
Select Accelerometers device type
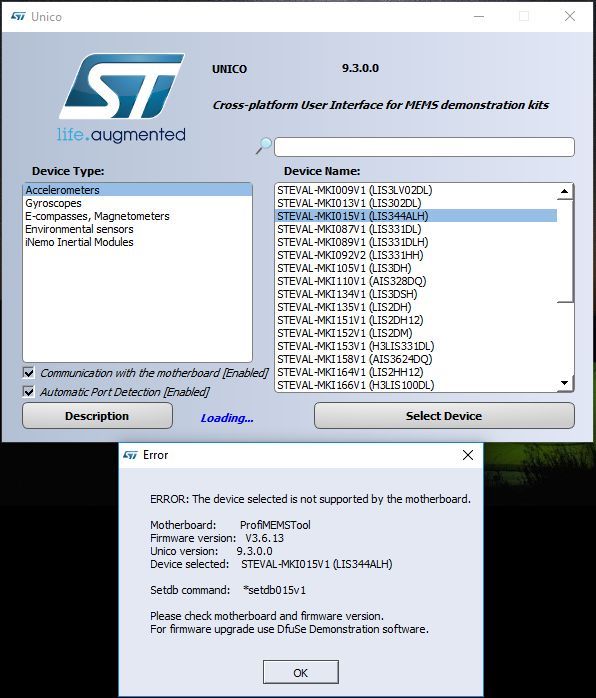(137, 190)
